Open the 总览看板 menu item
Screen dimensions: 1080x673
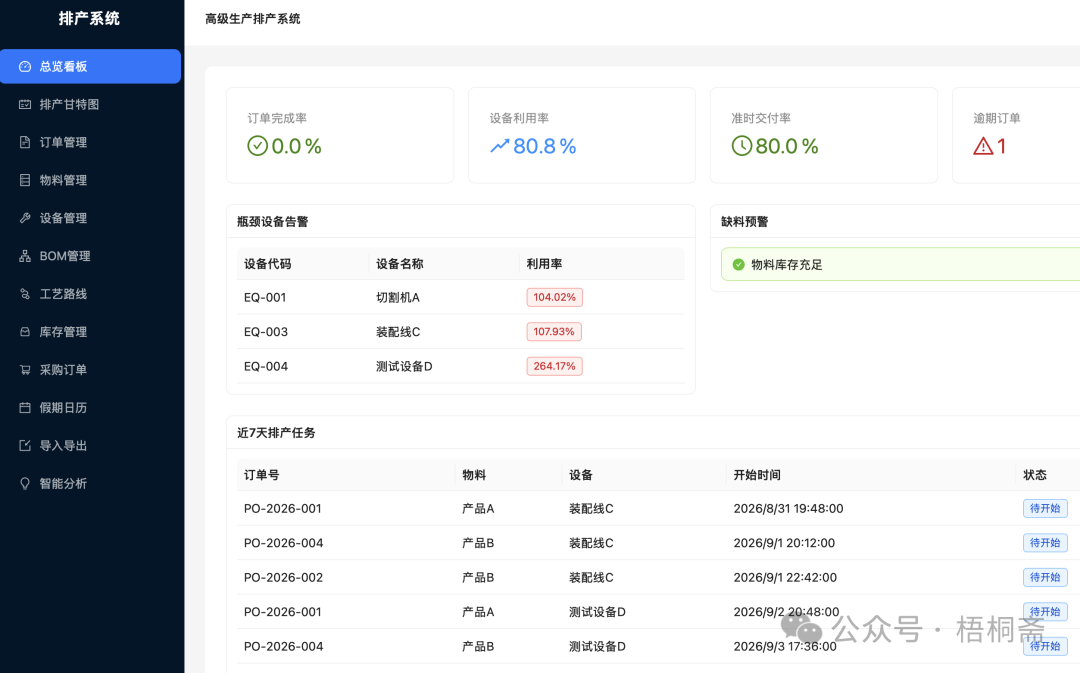[x=90, y=67]
